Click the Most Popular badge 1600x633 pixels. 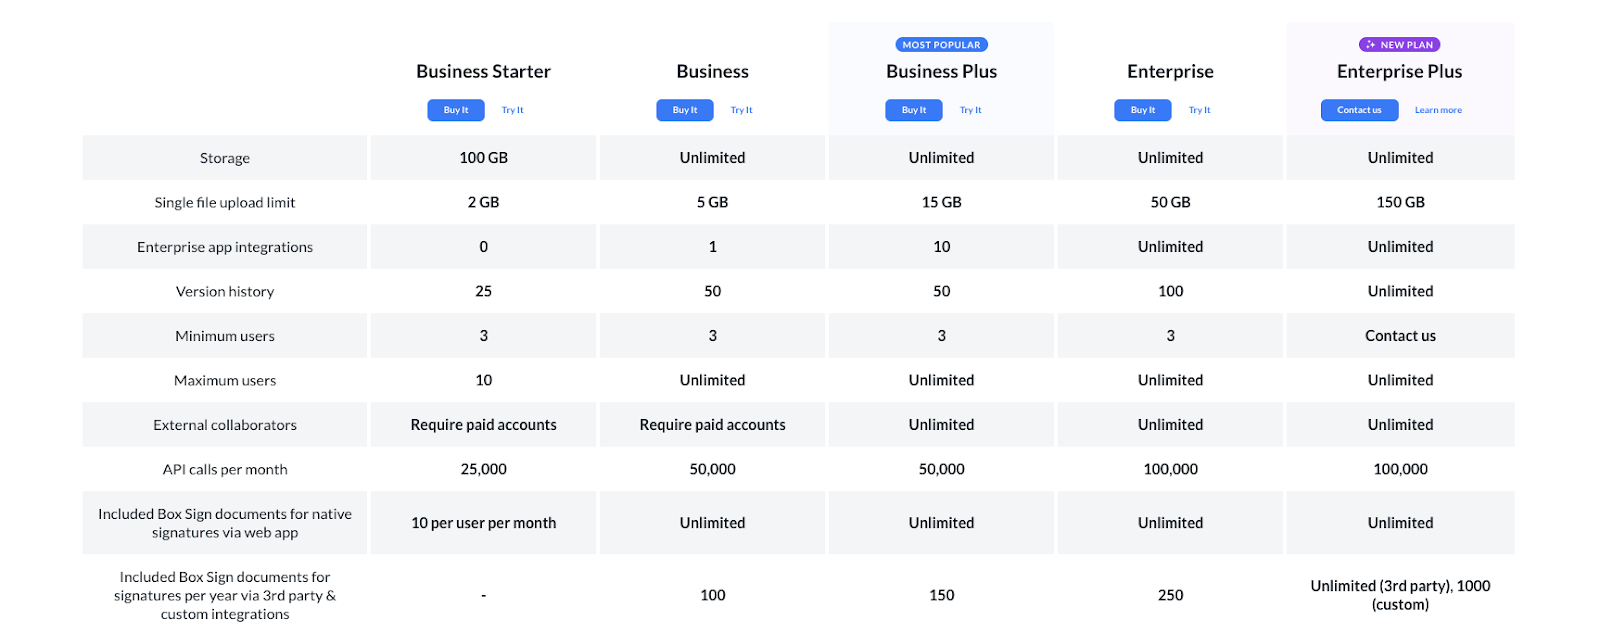941,45
